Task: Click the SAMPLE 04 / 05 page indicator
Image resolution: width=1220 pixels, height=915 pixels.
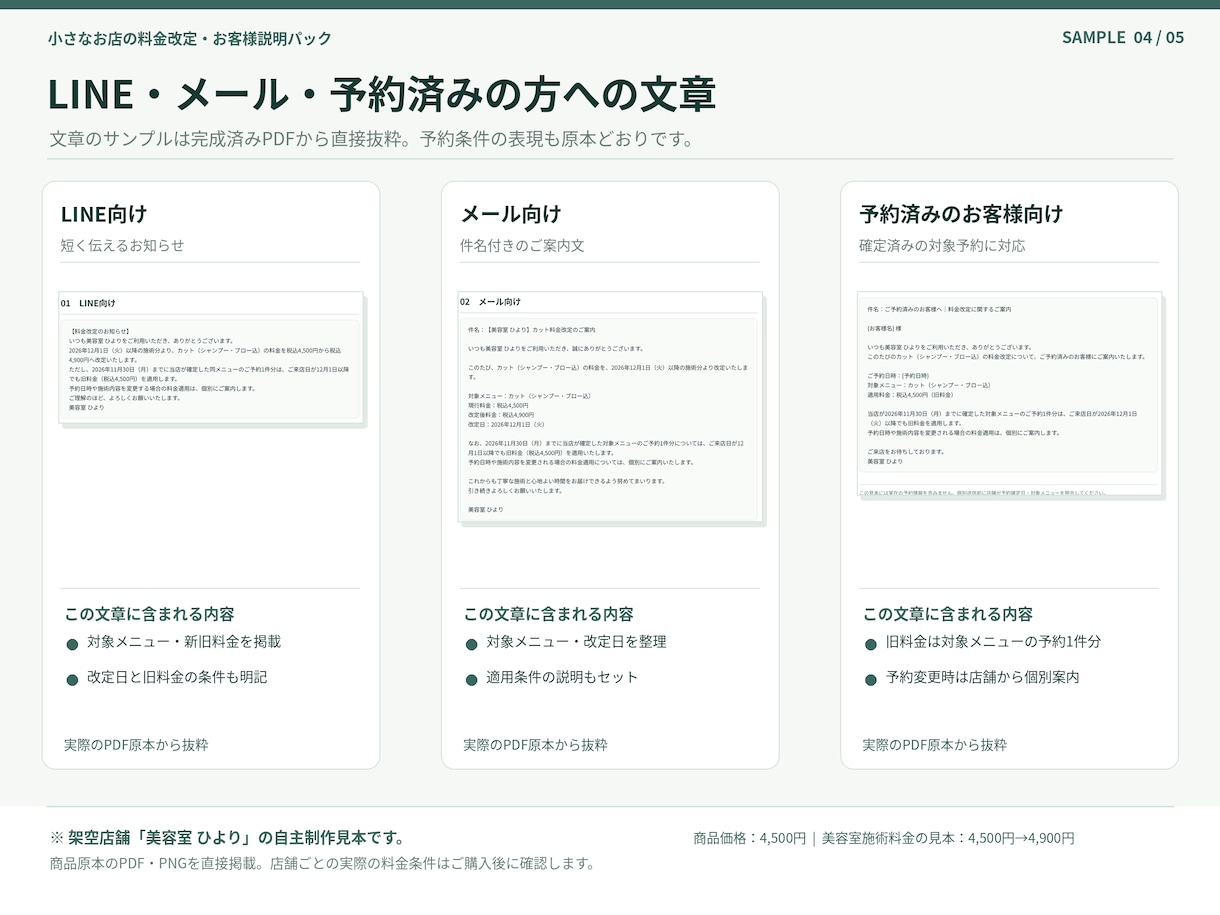Action: click(x=1122, y=37)
